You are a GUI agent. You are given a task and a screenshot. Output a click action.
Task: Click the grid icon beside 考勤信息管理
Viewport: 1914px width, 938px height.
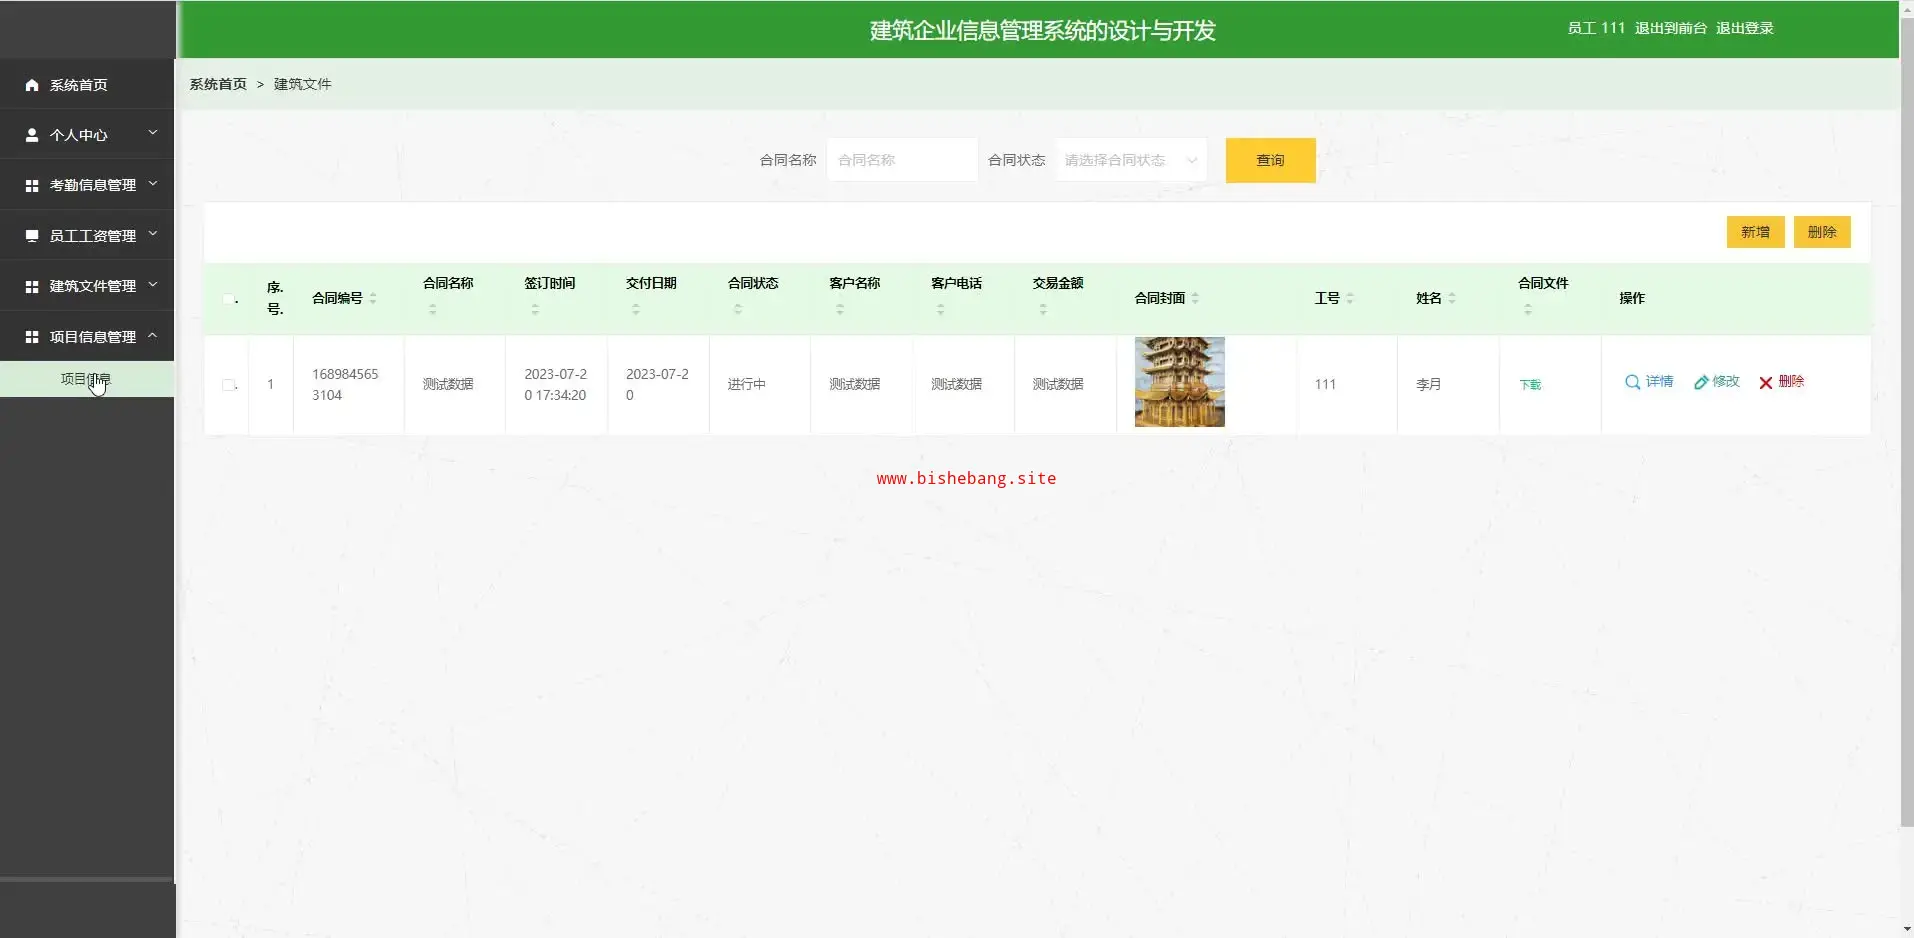click(32, 186)
